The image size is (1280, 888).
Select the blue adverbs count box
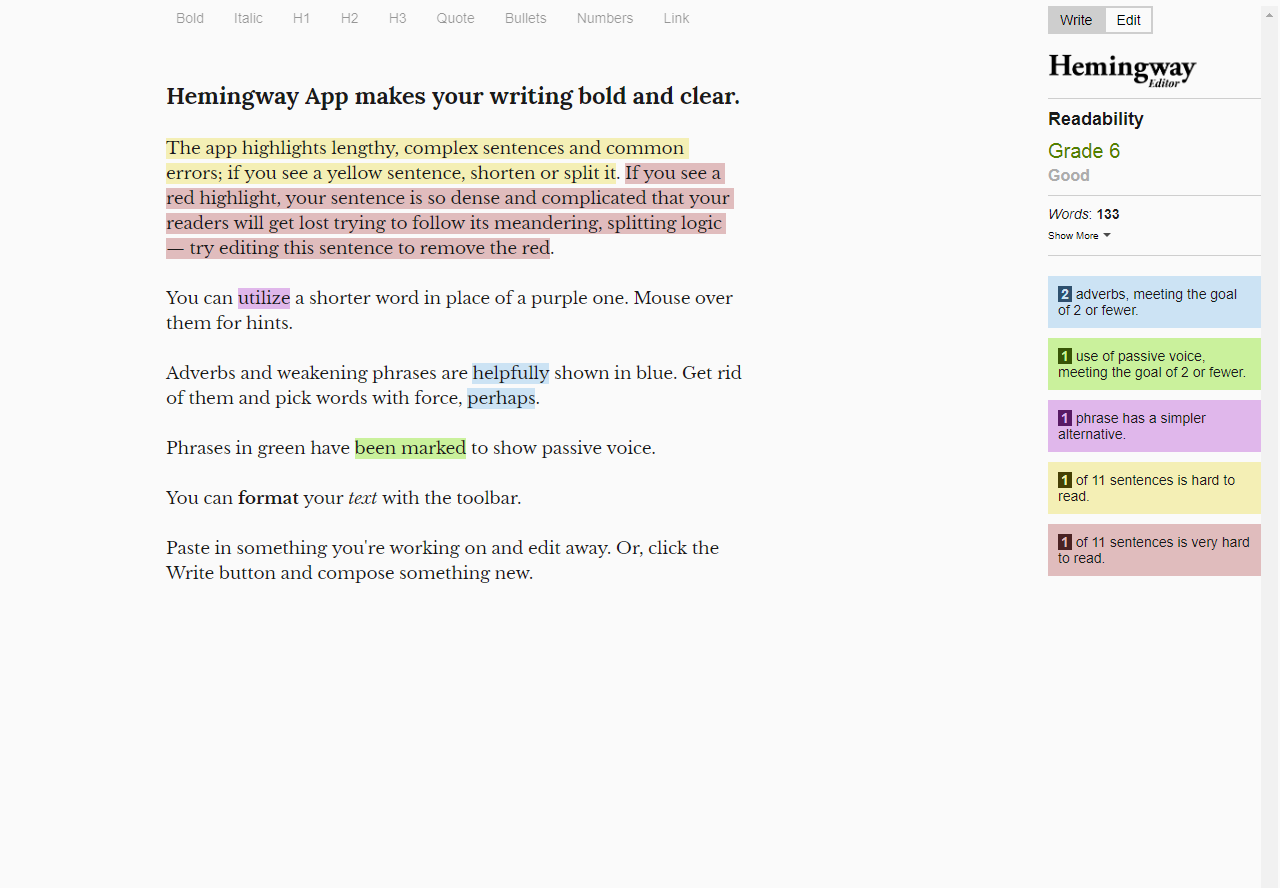1154,302
